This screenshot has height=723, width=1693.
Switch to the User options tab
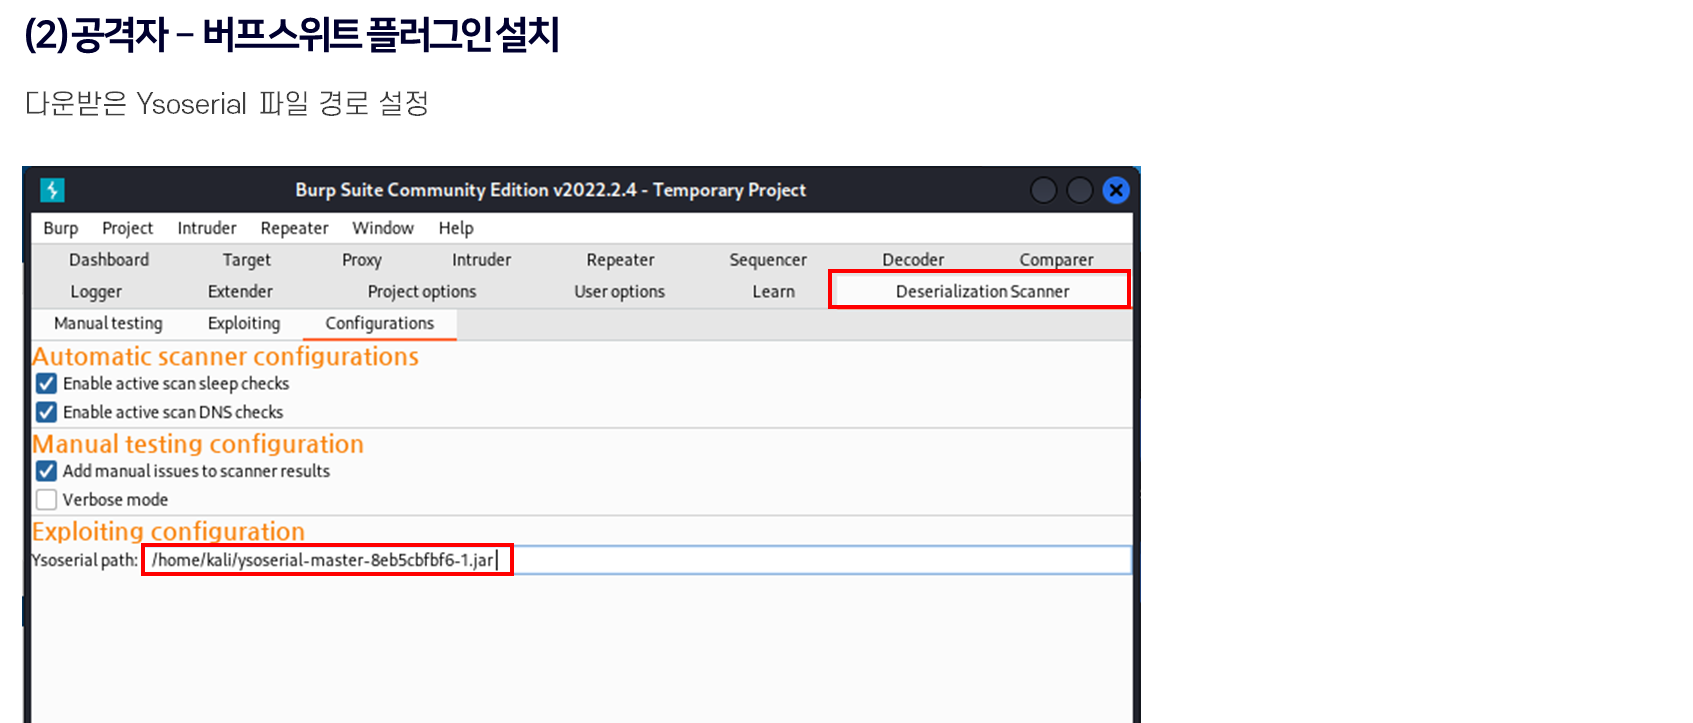point(619,292)
